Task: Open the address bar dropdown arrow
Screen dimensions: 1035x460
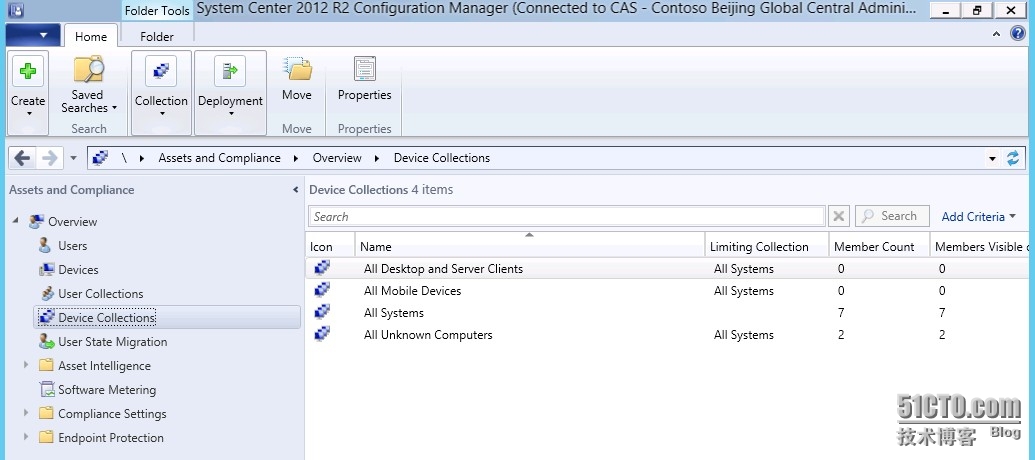Action: [x=992, y=158]
